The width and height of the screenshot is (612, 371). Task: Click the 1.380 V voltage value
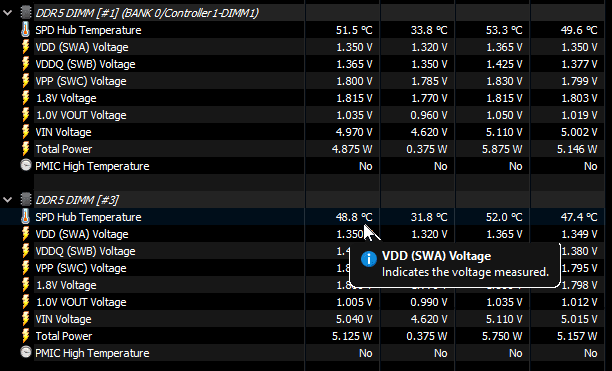pyautogui.click(x=580, y=251)
